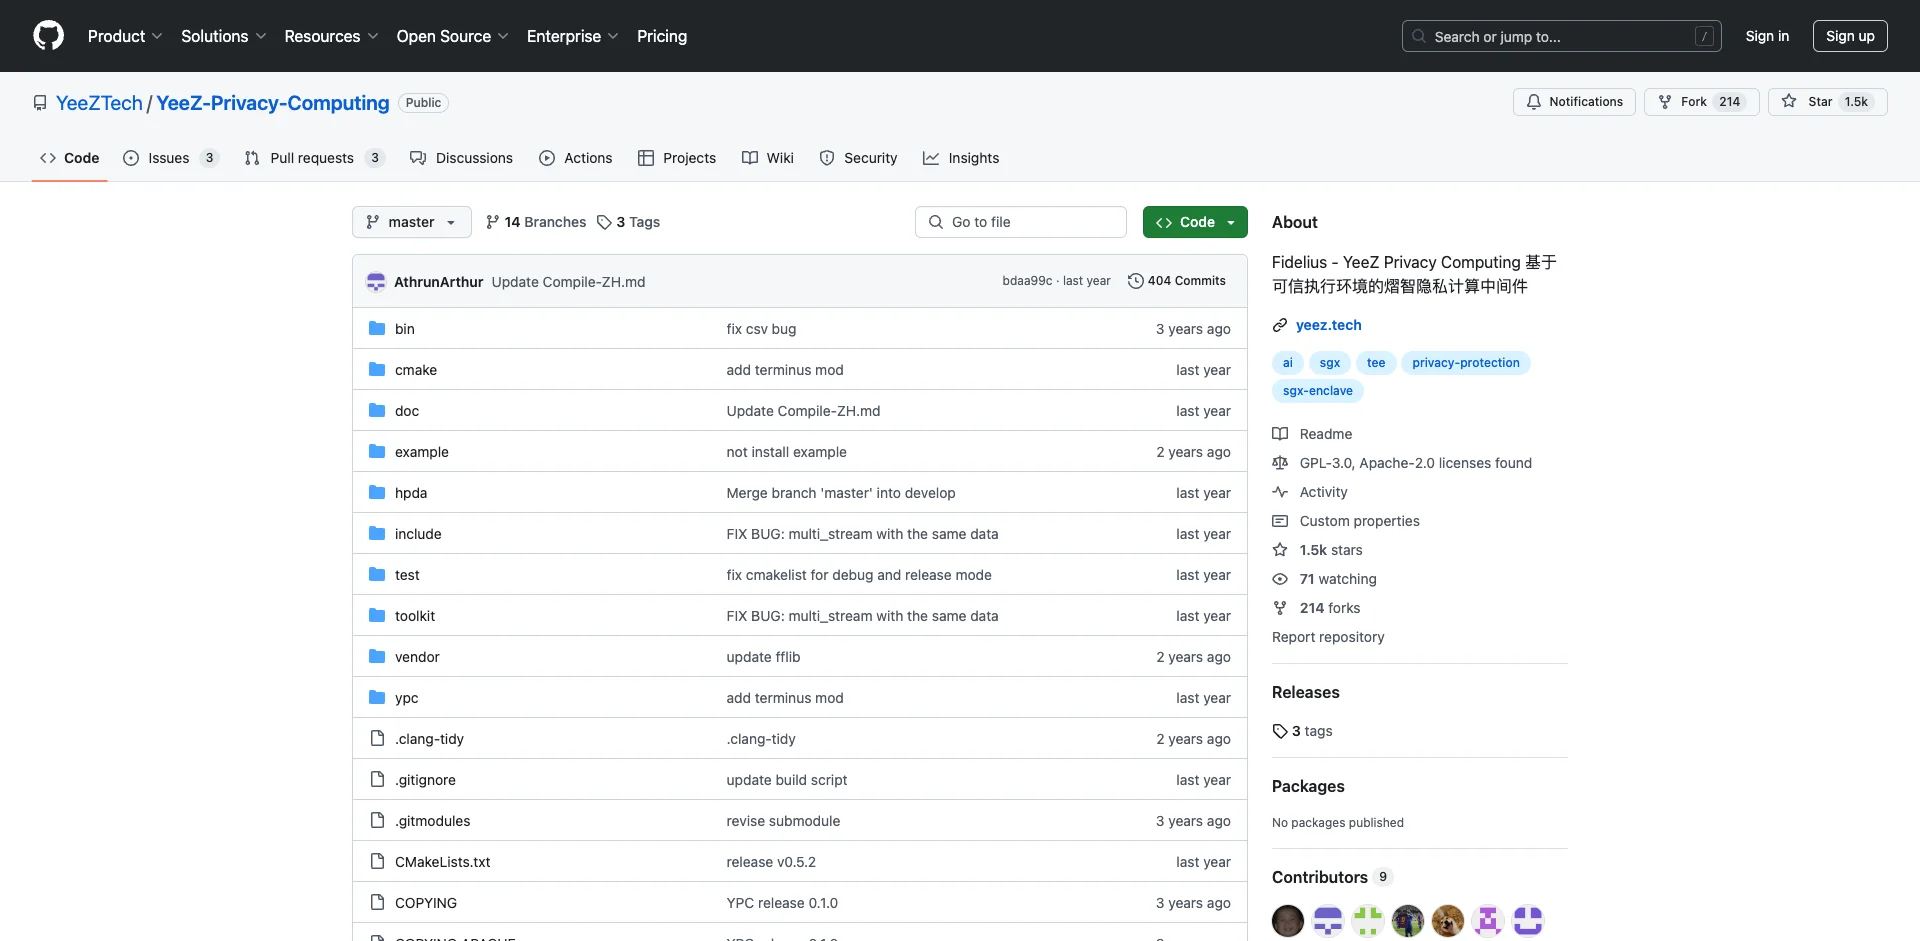Click the 'fix csv bug' commit message
This screenshot has width=1920, height=941.
761,329
